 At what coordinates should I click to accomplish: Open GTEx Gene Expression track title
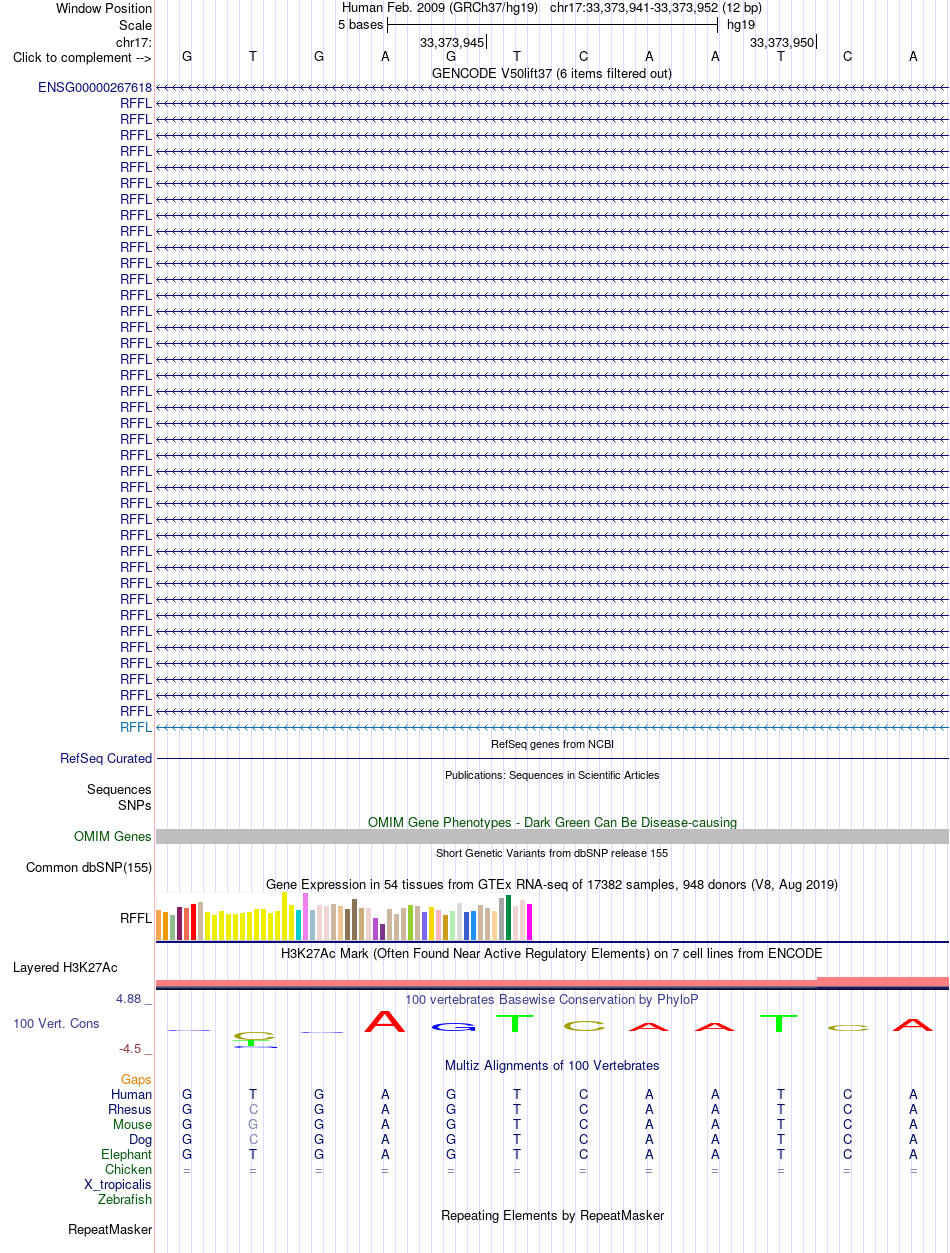[x=552, y=885]
